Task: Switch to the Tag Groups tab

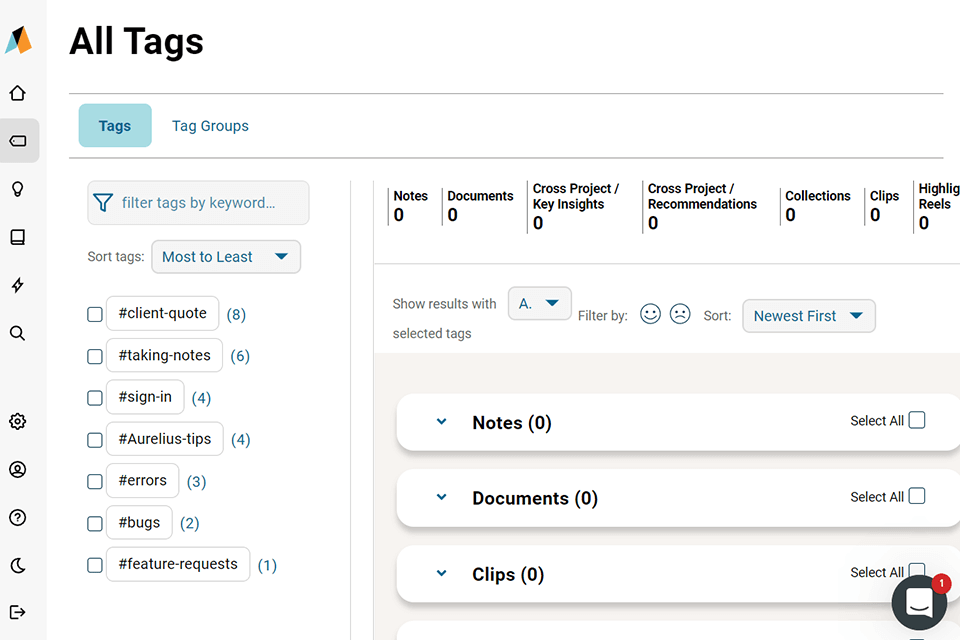Action: pos(210,126)
